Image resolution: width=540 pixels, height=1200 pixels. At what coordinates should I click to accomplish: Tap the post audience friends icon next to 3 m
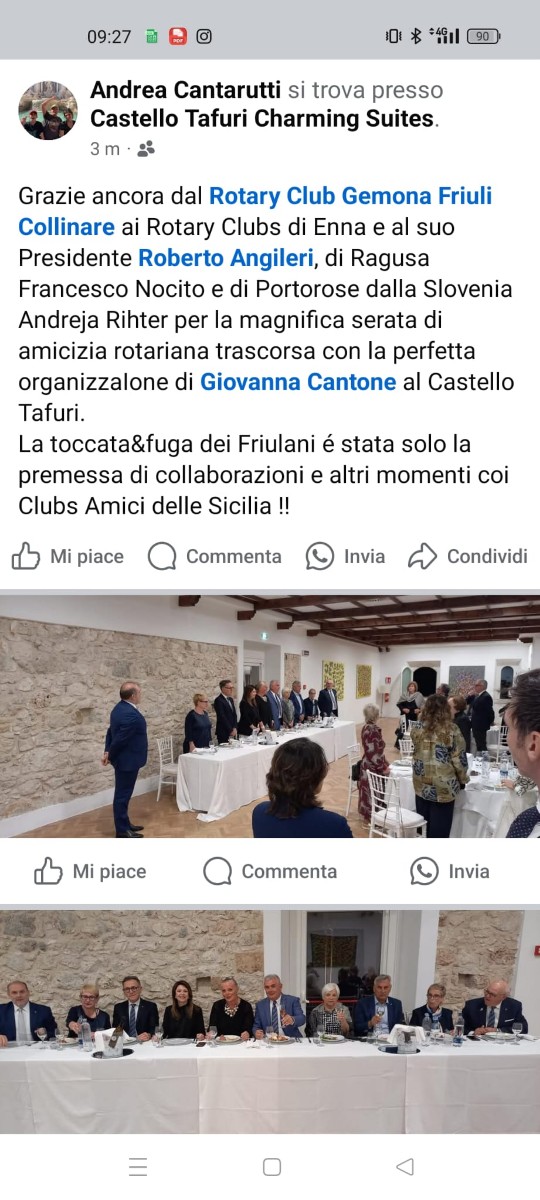click(x=147, y=149)
